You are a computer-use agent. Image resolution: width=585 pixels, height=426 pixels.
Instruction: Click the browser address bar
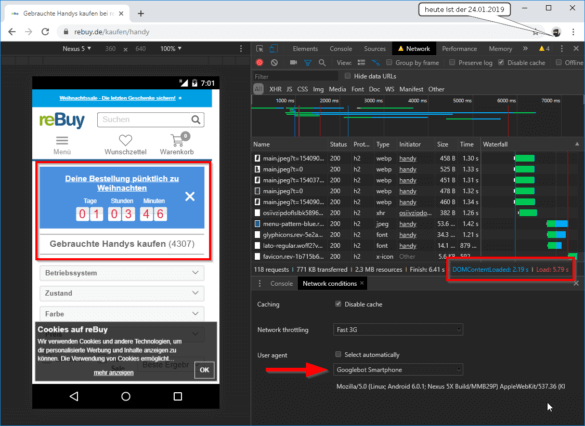coord(295,32)
